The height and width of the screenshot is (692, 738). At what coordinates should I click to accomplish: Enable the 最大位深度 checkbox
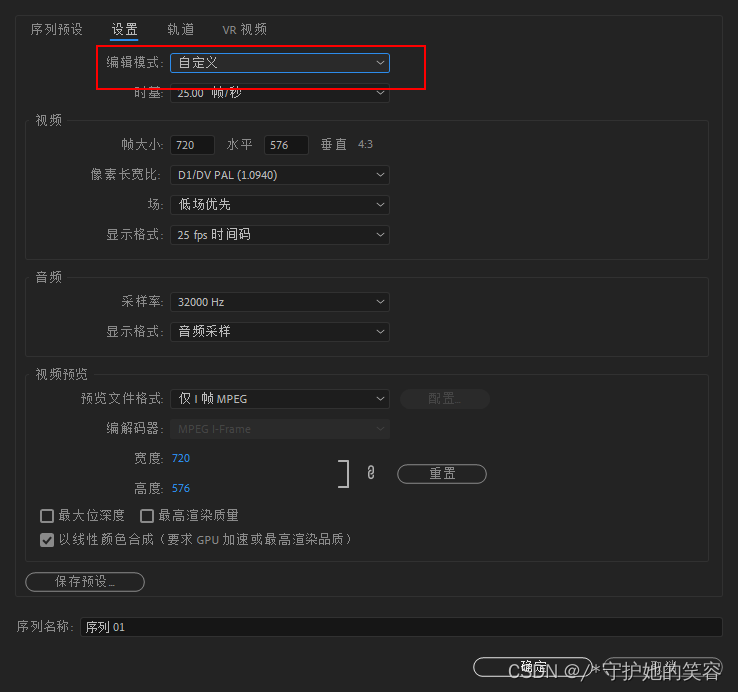point(47,516)
